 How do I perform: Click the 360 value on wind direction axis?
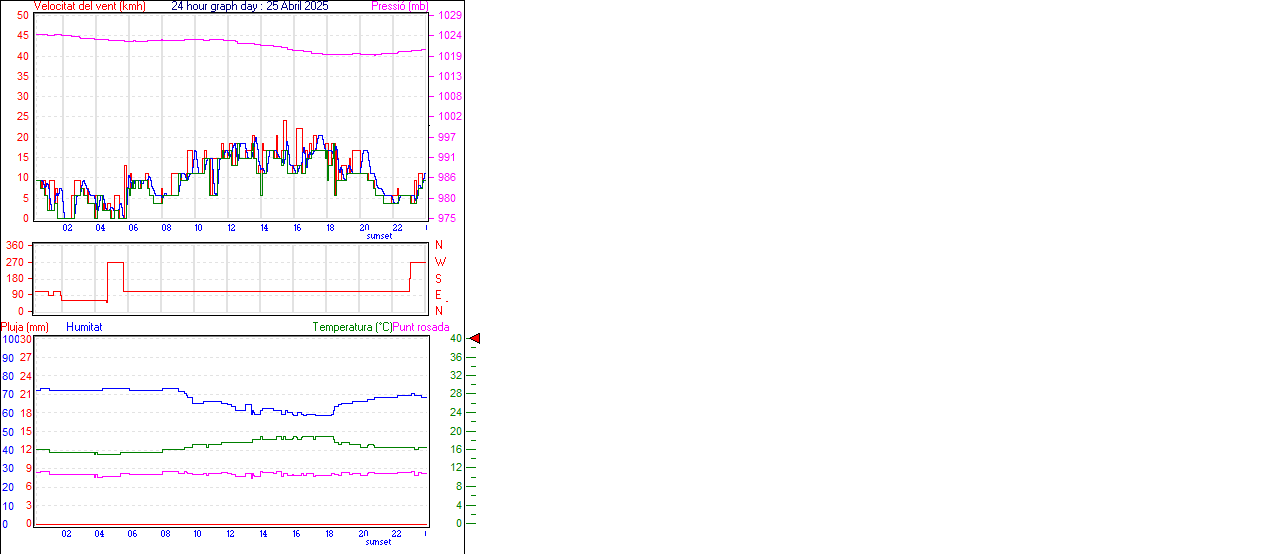15,245
